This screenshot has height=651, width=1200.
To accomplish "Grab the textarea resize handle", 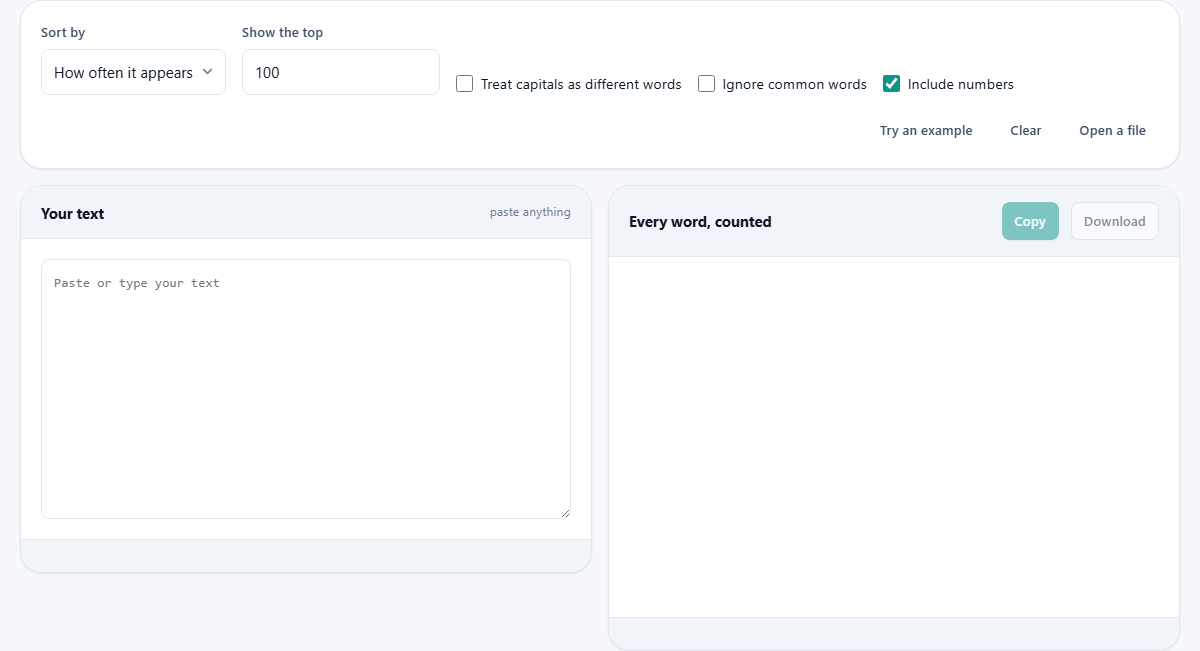I will pyautogui.click(x=564, y=512).
